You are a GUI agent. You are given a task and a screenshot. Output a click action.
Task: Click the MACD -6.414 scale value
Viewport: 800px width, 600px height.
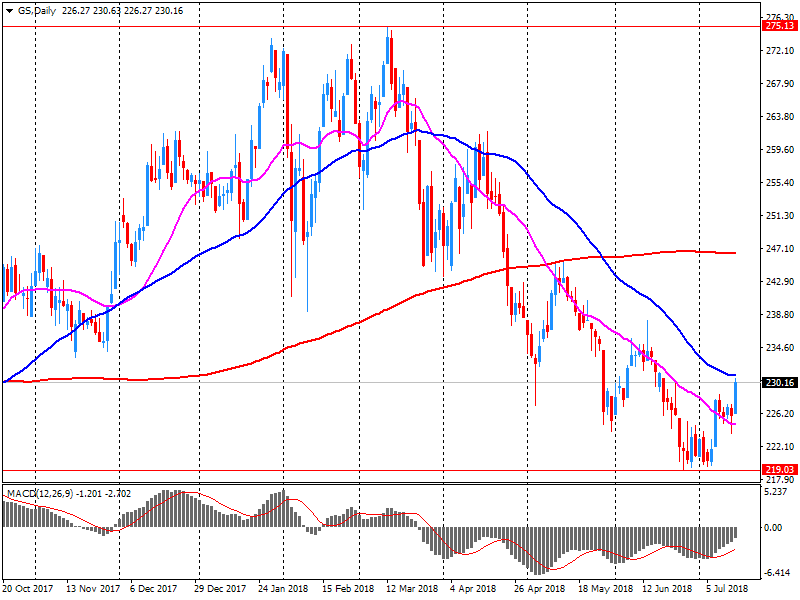778,573
